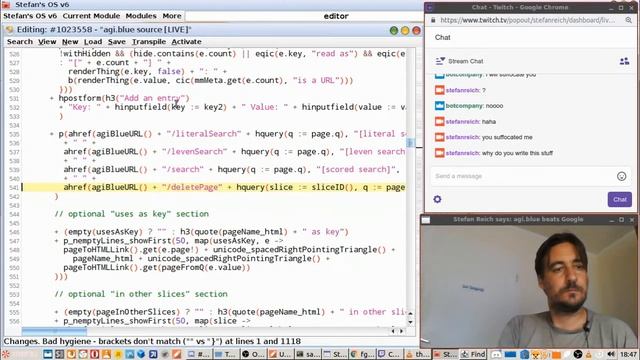Click the grey S launcher icon on taskbar
640x360 pixels.
59,354
